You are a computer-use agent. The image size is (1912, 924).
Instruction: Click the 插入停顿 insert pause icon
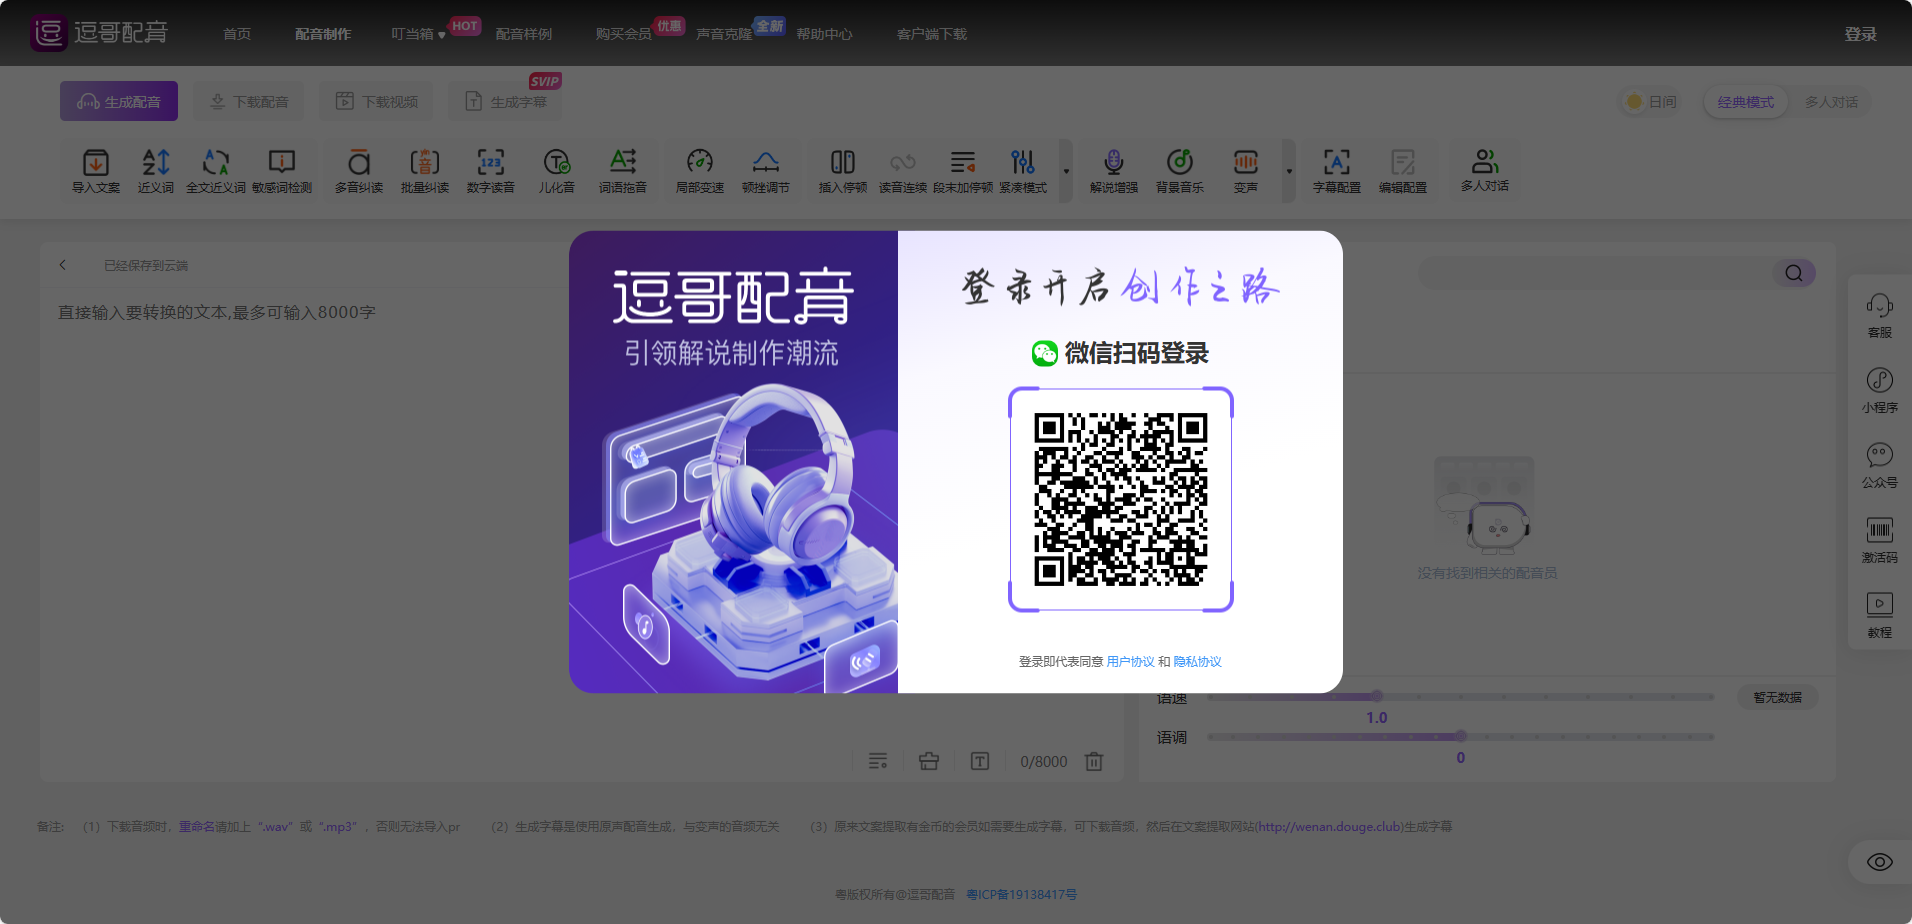click(843, 170)
